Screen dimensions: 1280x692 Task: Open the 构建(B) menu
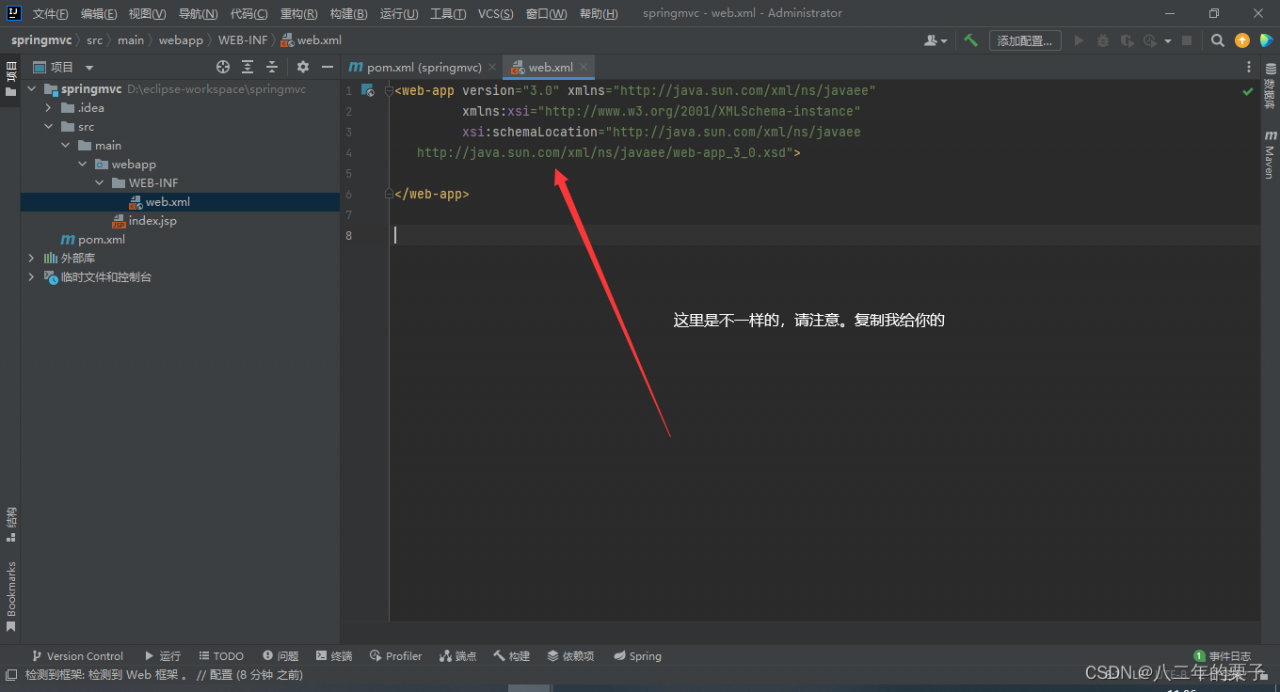click(349, 14)
